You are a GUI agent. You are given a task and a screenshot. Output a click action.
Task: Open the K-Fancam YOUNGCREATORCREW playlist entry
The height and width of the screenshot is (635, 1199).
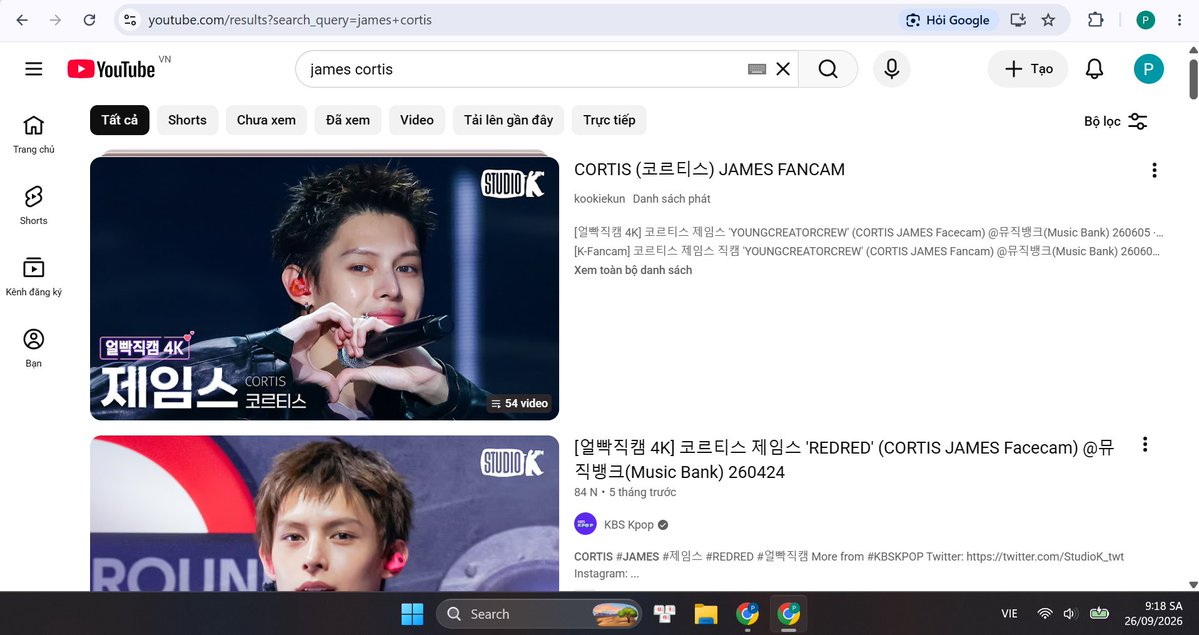[867, 251]
